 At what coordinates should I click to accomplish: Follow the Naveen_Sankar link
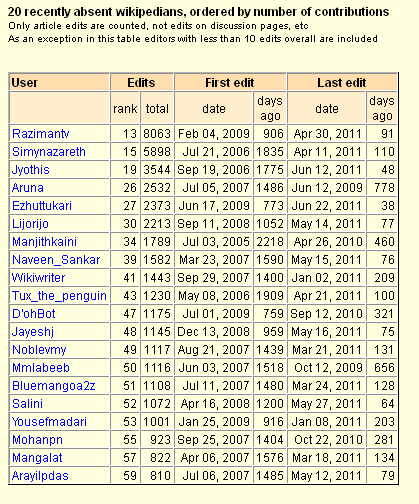tap(56, 260)
